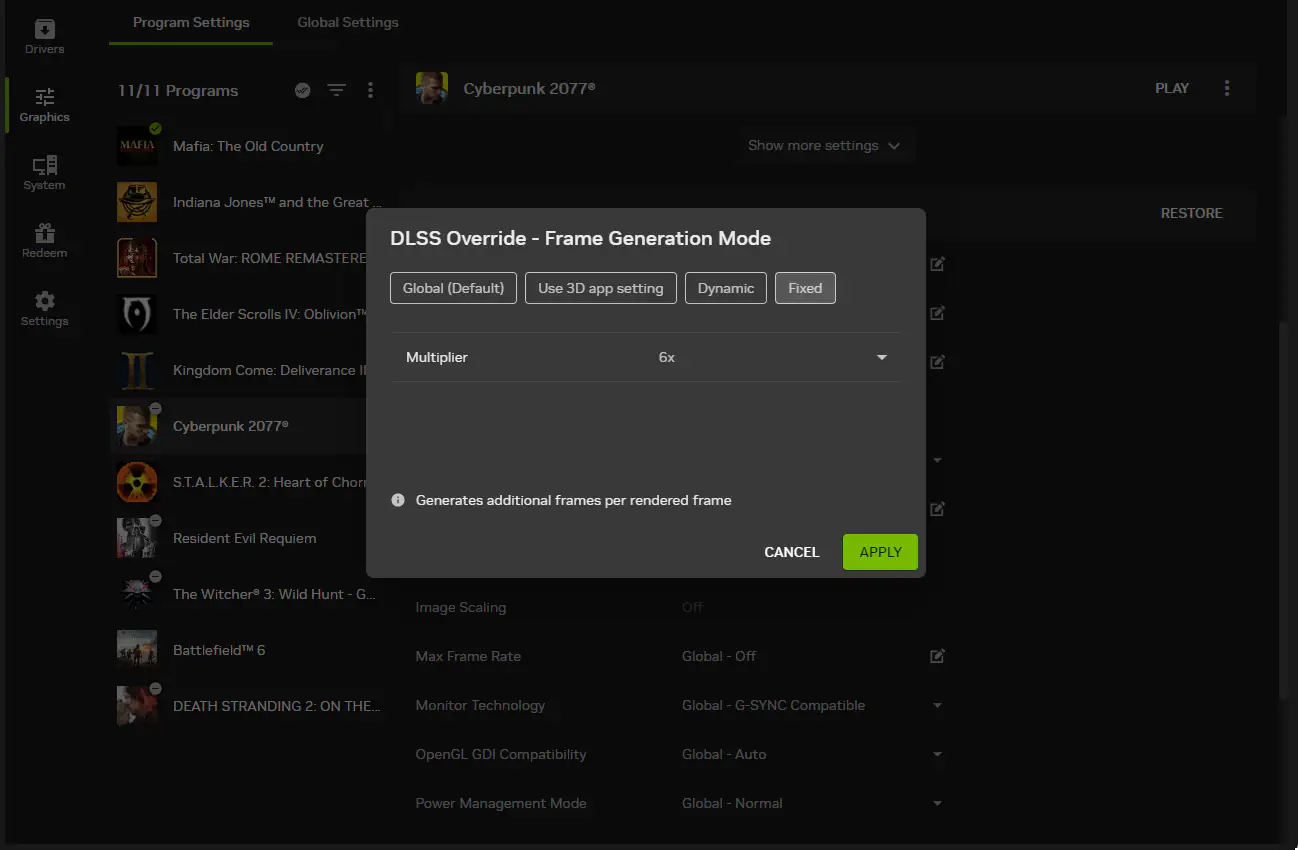Choose the Use 3D app setting option

(601, 288)
